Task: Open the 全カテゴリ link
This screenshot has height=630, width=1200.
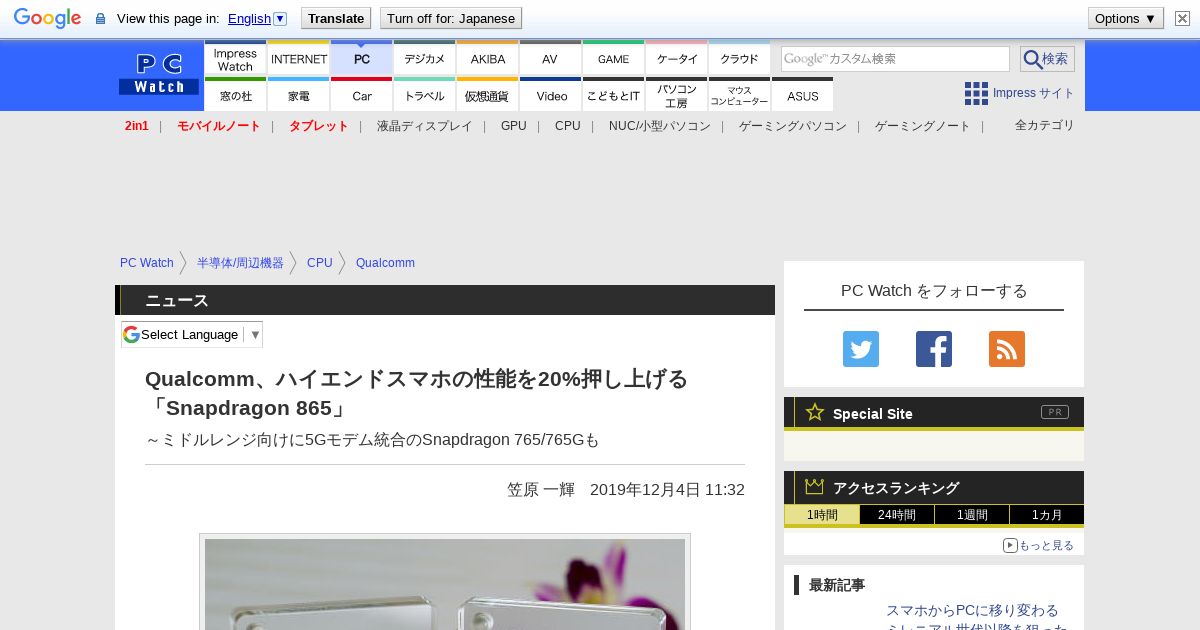Action: [x=1044, y=125]
